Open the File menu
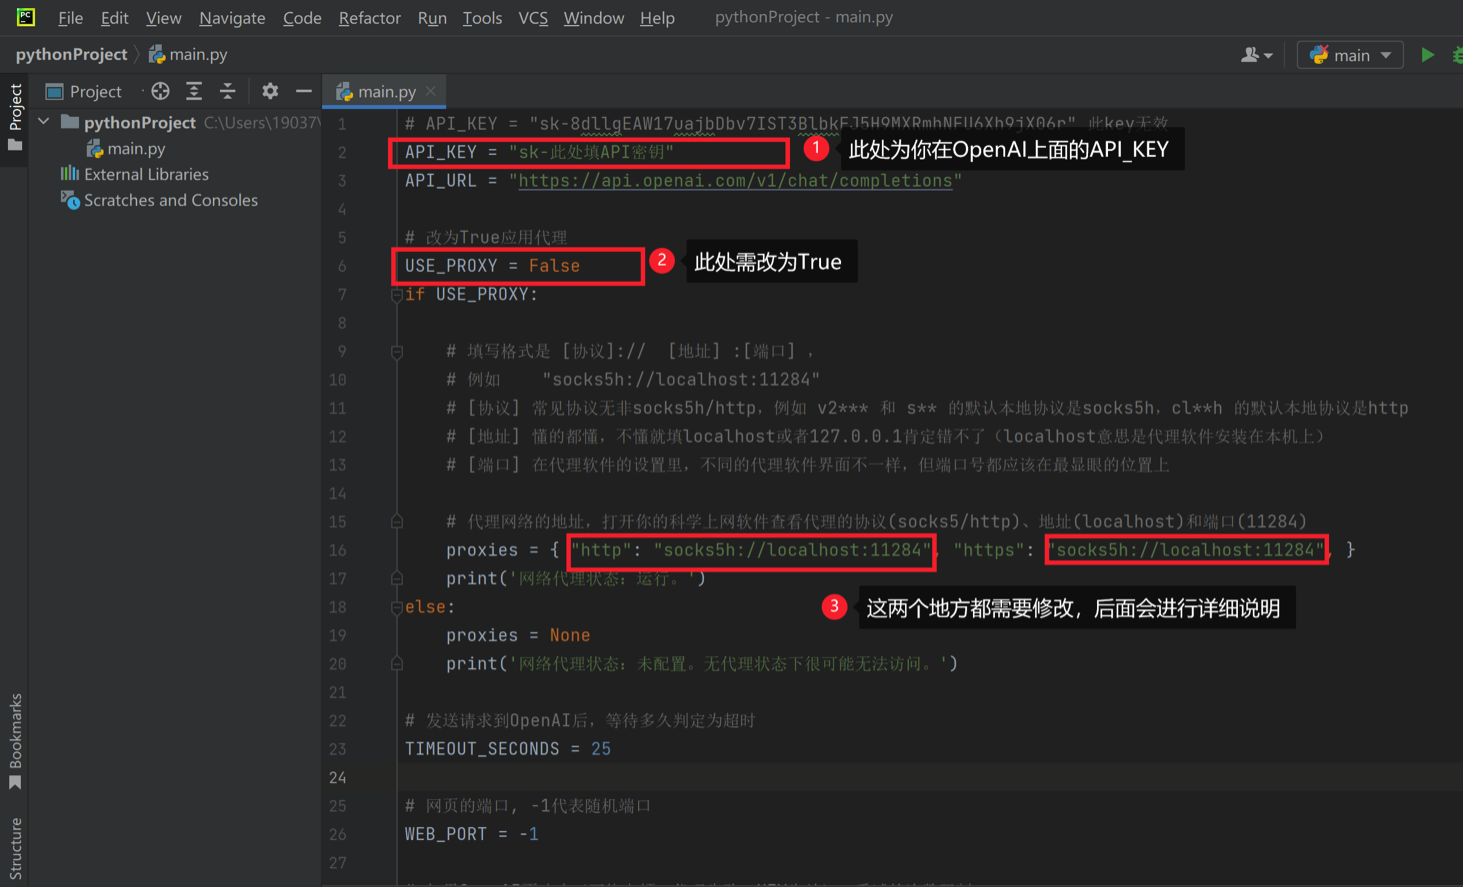Screen dimensions: 1463x887 [70, 18]
